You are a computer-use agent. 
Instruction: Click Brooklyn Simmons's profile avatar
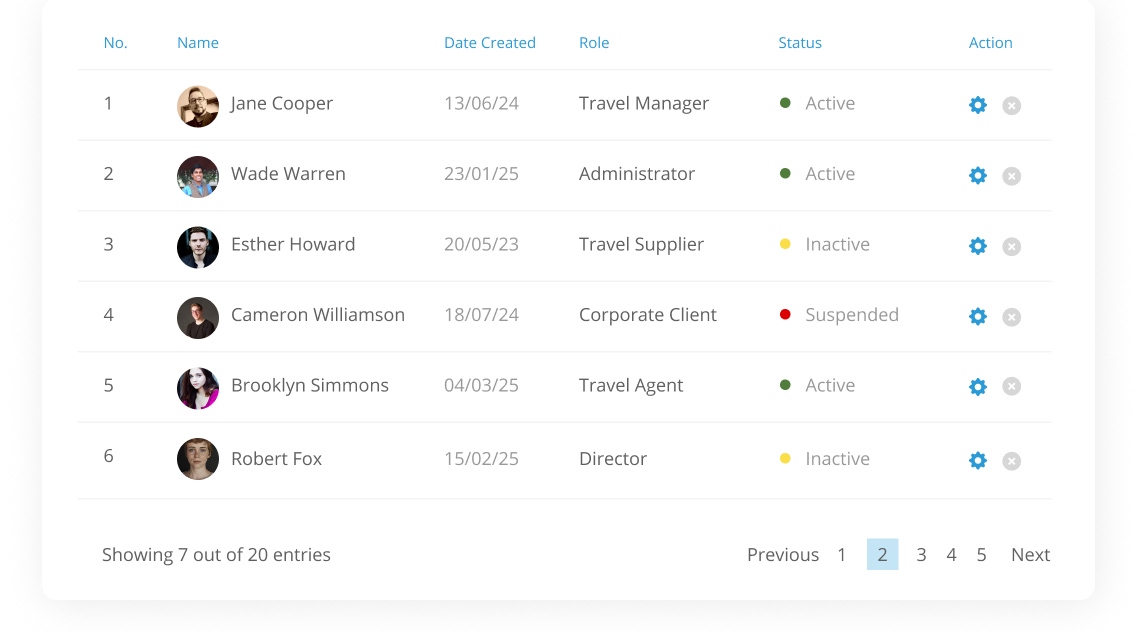(x=198, y=386)
